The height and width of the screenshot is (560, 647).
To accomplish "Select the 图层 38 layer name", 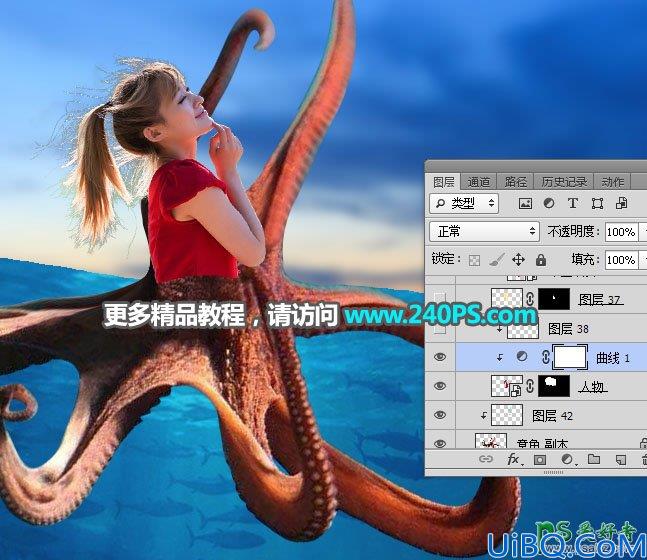I will click(x=568, y=329).
